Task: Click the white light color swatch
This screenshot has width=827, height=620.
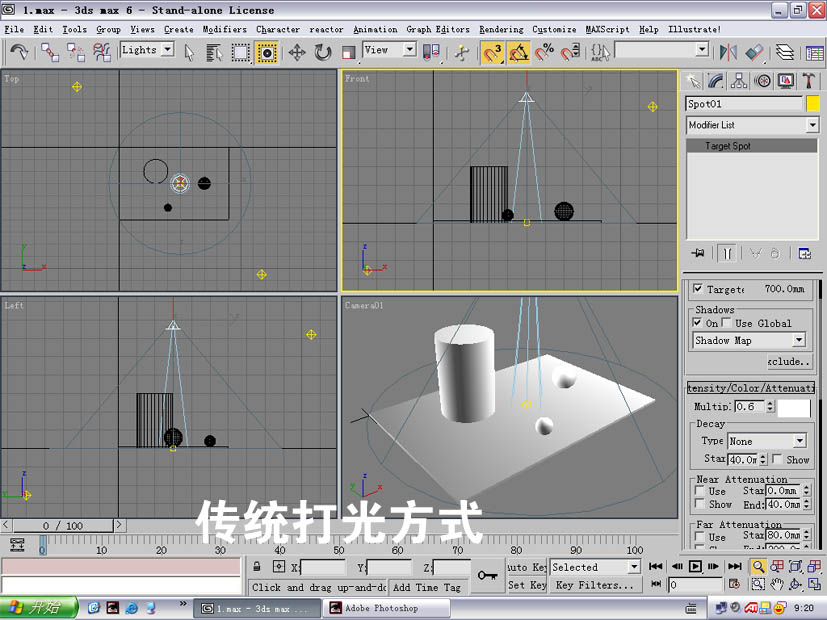Action: [794, 408]
